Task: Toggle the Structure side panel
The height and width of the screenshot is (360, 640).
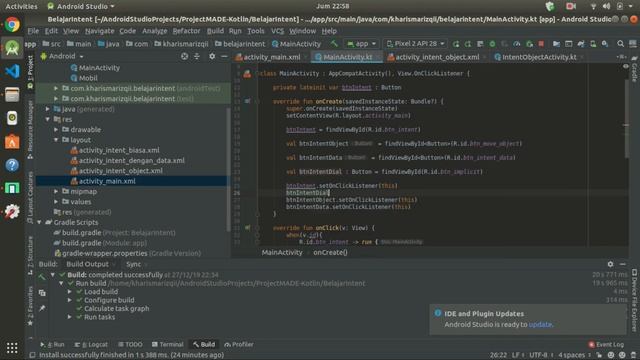Action: coord(30,255)
